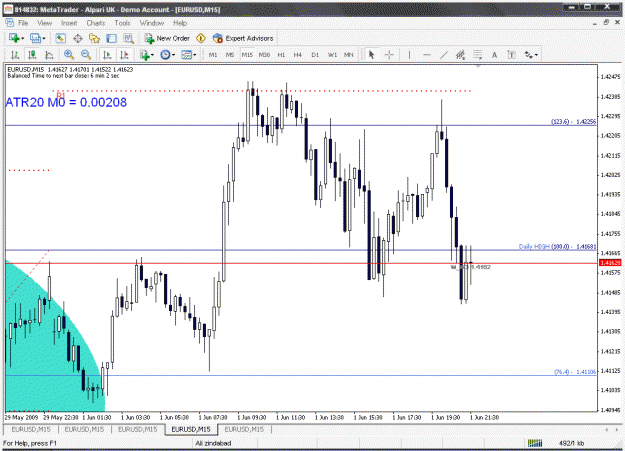Select the Arrows objects icon
The image size is (625, 451).
[529, 55]
